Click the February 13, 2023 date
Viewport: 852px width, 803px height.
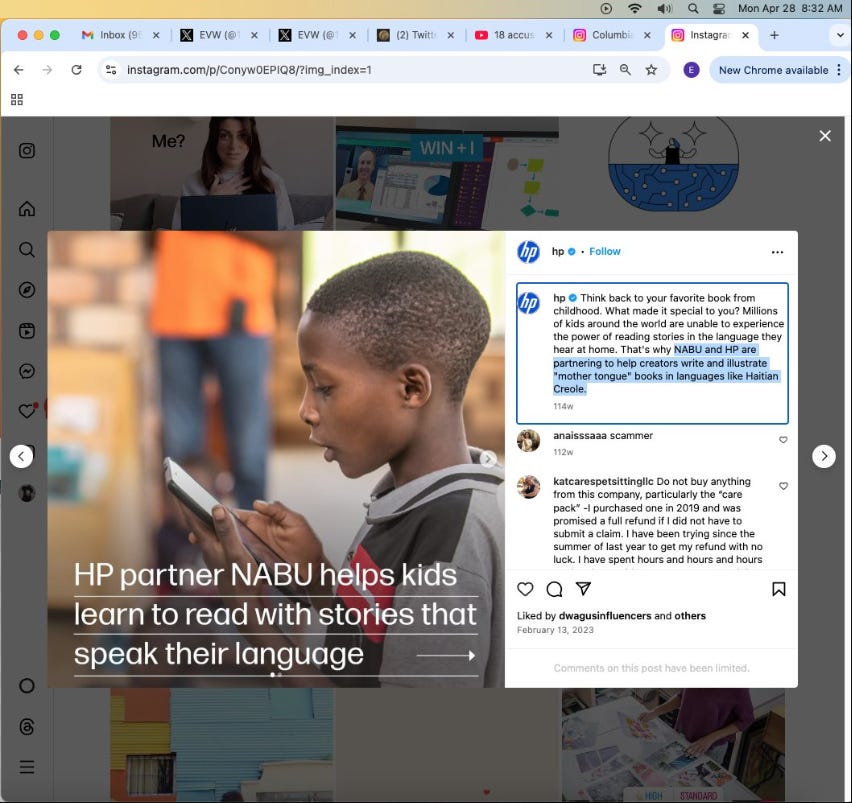click(555, 630)
